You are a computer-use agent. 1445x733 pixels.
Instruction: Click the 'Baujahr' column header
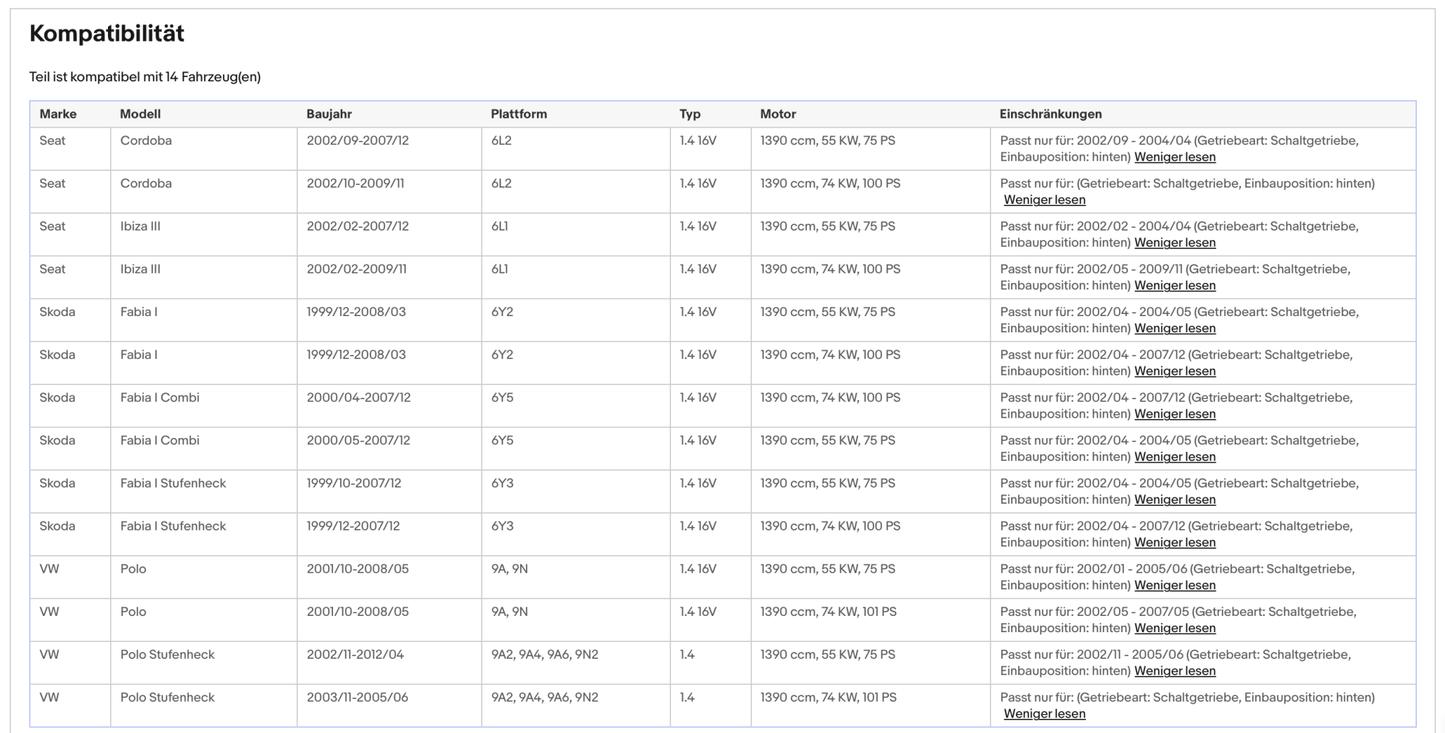329,114
